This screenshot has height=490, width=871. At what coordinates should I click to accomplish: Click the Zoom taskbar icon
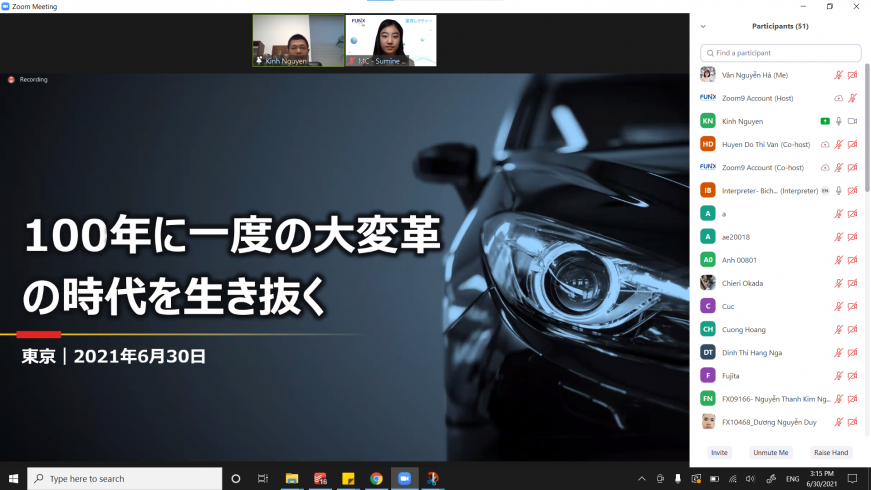click(404, 478)
